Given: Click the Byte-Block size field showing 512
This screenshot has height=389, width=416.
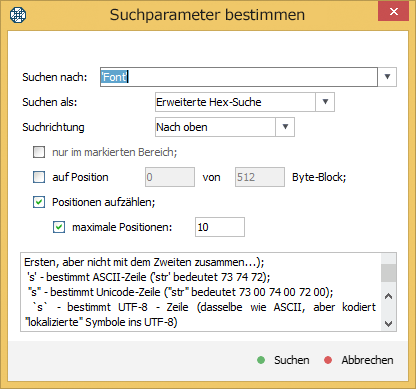Looking at the screenshot, I should 260,177.
